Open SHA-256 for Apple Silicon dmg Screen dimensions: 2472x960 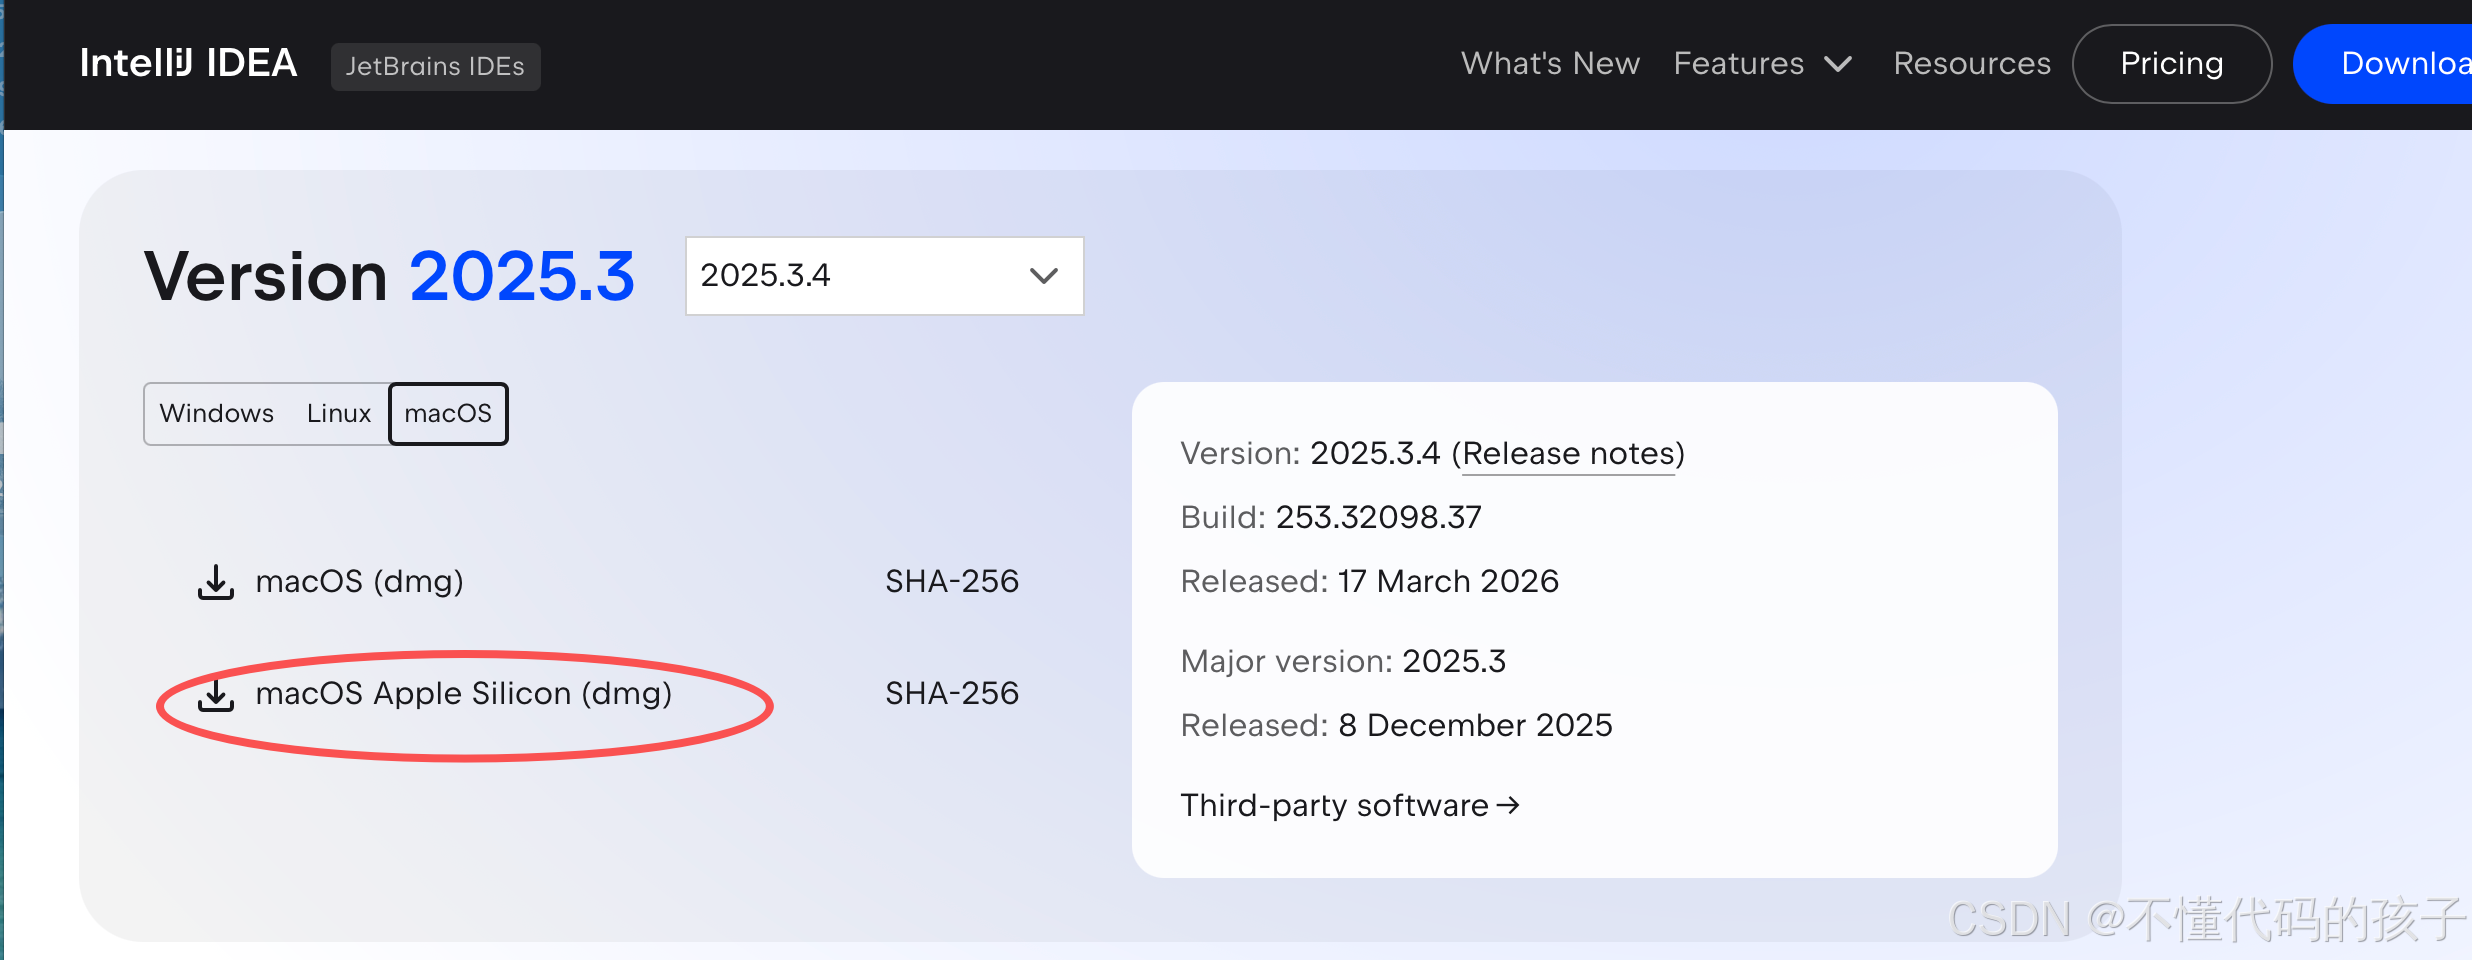(952, 693)
